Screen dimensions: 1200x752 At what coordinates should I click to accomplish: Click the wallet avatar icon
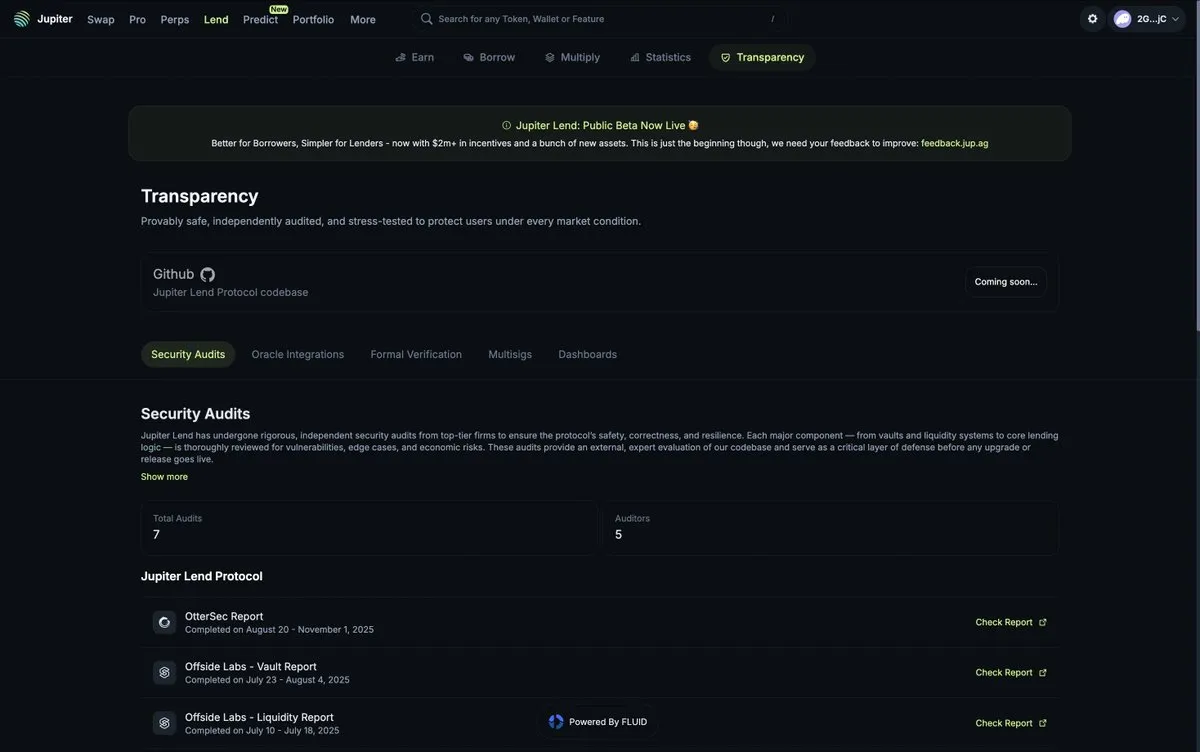coord(1123,19)
